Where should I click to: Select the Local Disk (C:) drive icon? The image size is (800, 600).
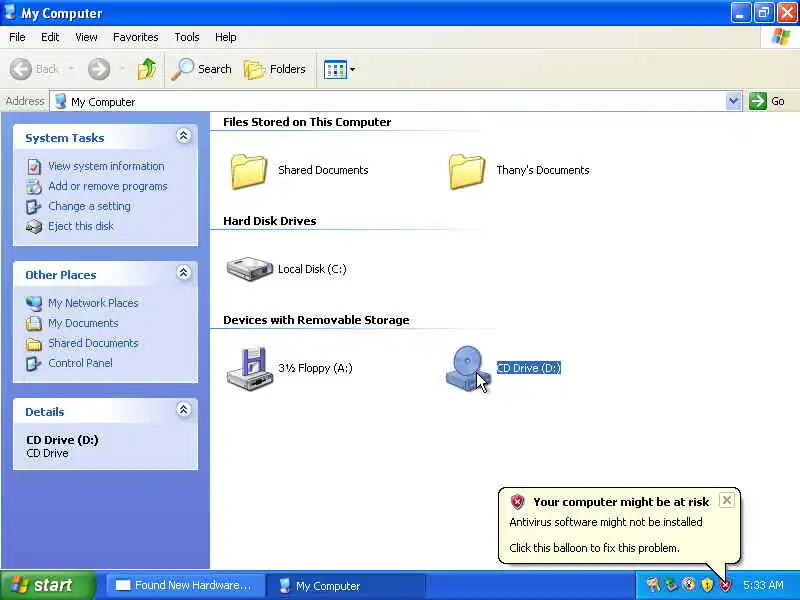click(249, 269)
